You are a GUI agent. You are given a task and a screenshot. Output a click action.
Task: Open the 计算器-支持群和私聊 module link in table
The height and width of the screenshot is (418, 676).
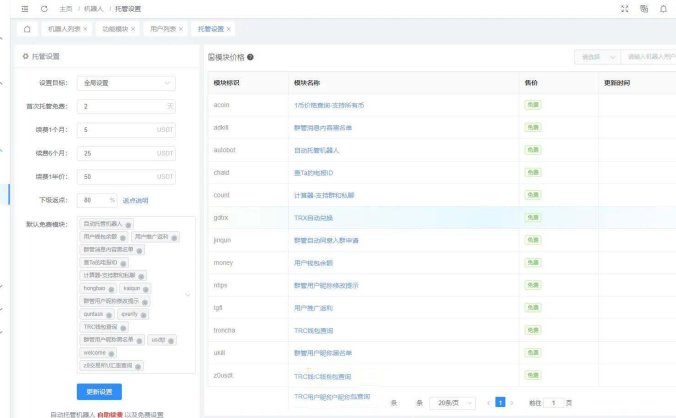pos(324,195)
